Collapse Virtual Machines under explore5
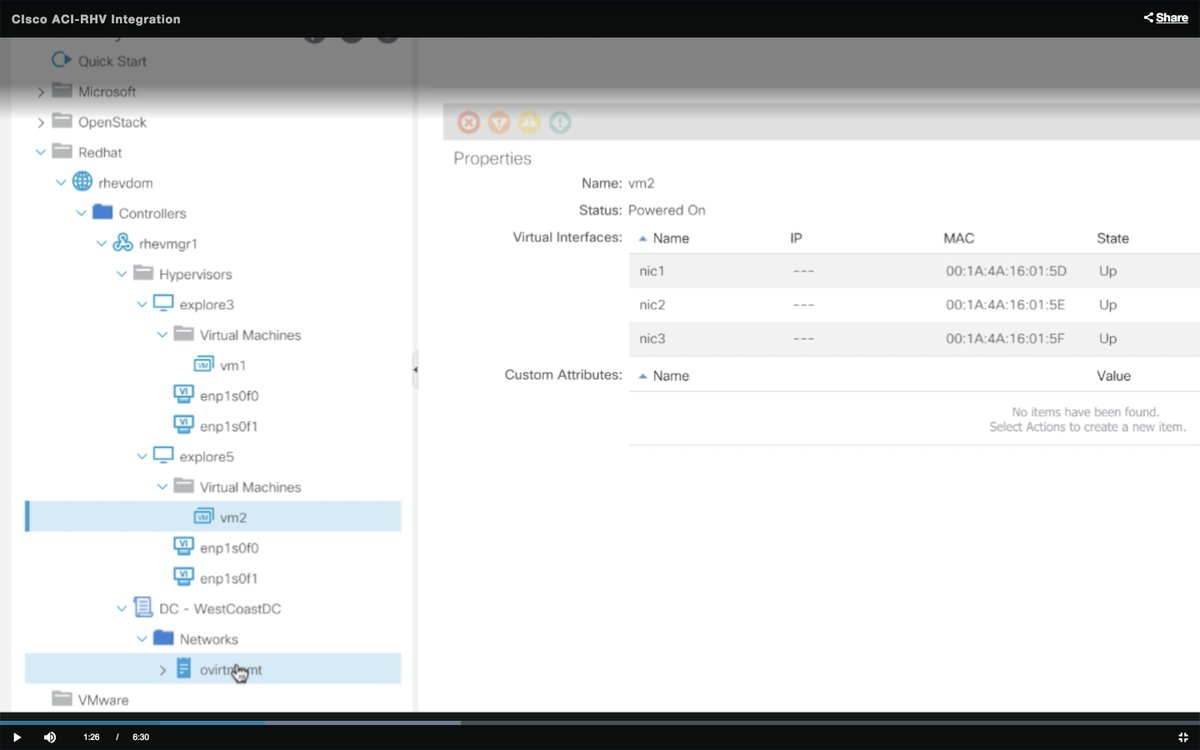 162,487
